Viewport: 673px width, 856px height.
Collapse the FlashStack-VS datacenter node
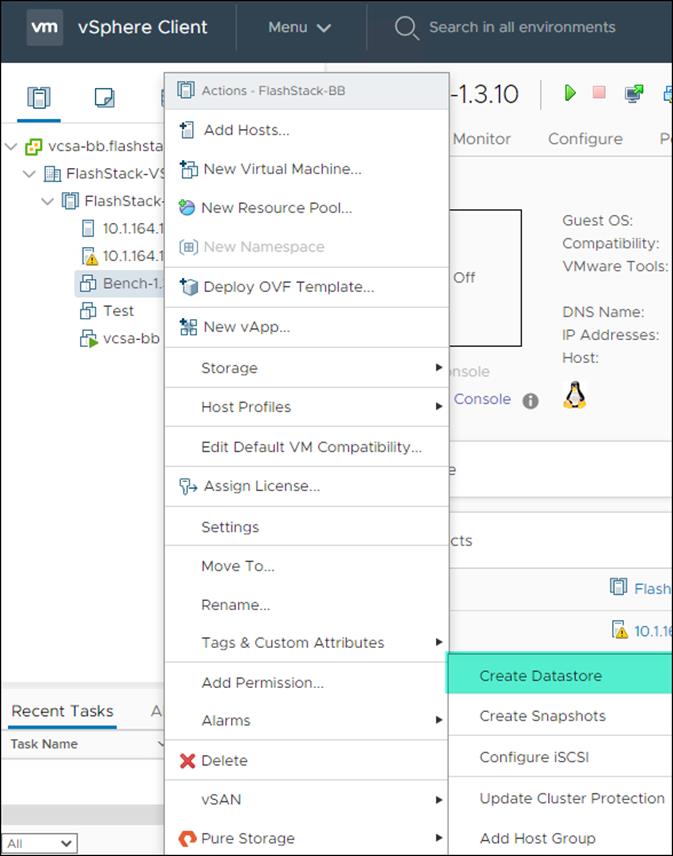29,174
